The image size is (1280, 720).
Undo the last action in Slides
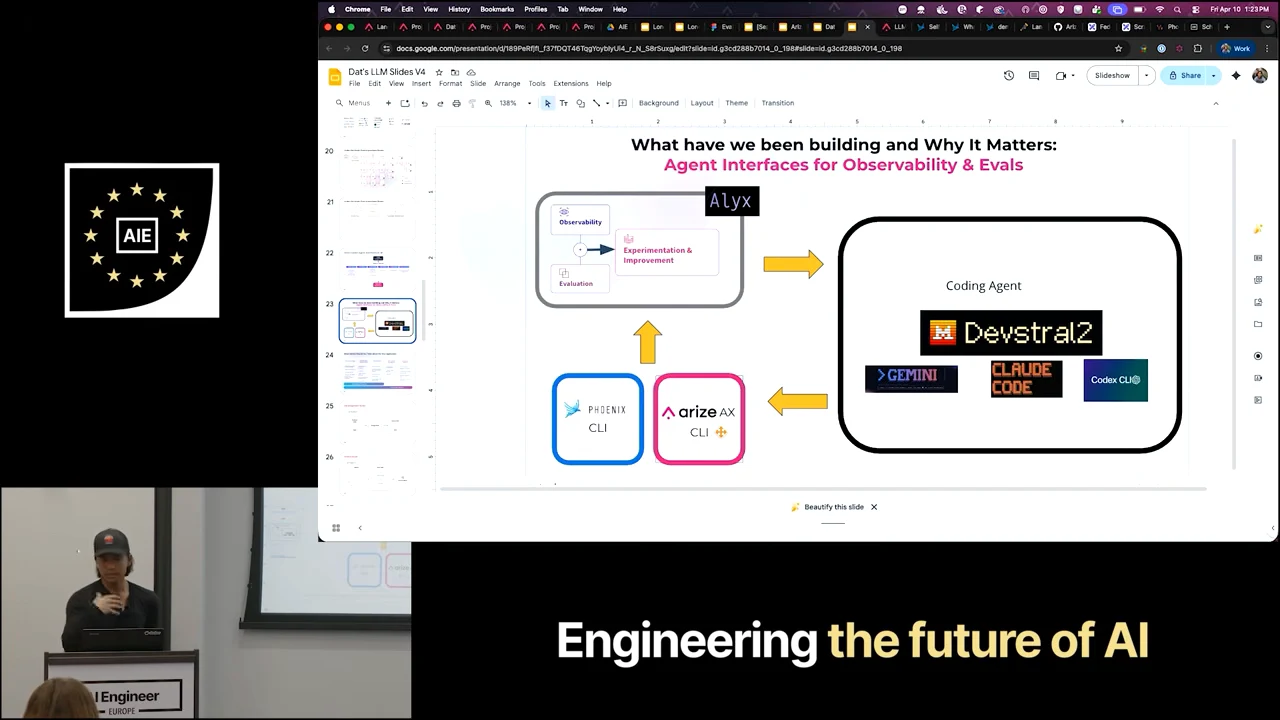click(424, 103)
